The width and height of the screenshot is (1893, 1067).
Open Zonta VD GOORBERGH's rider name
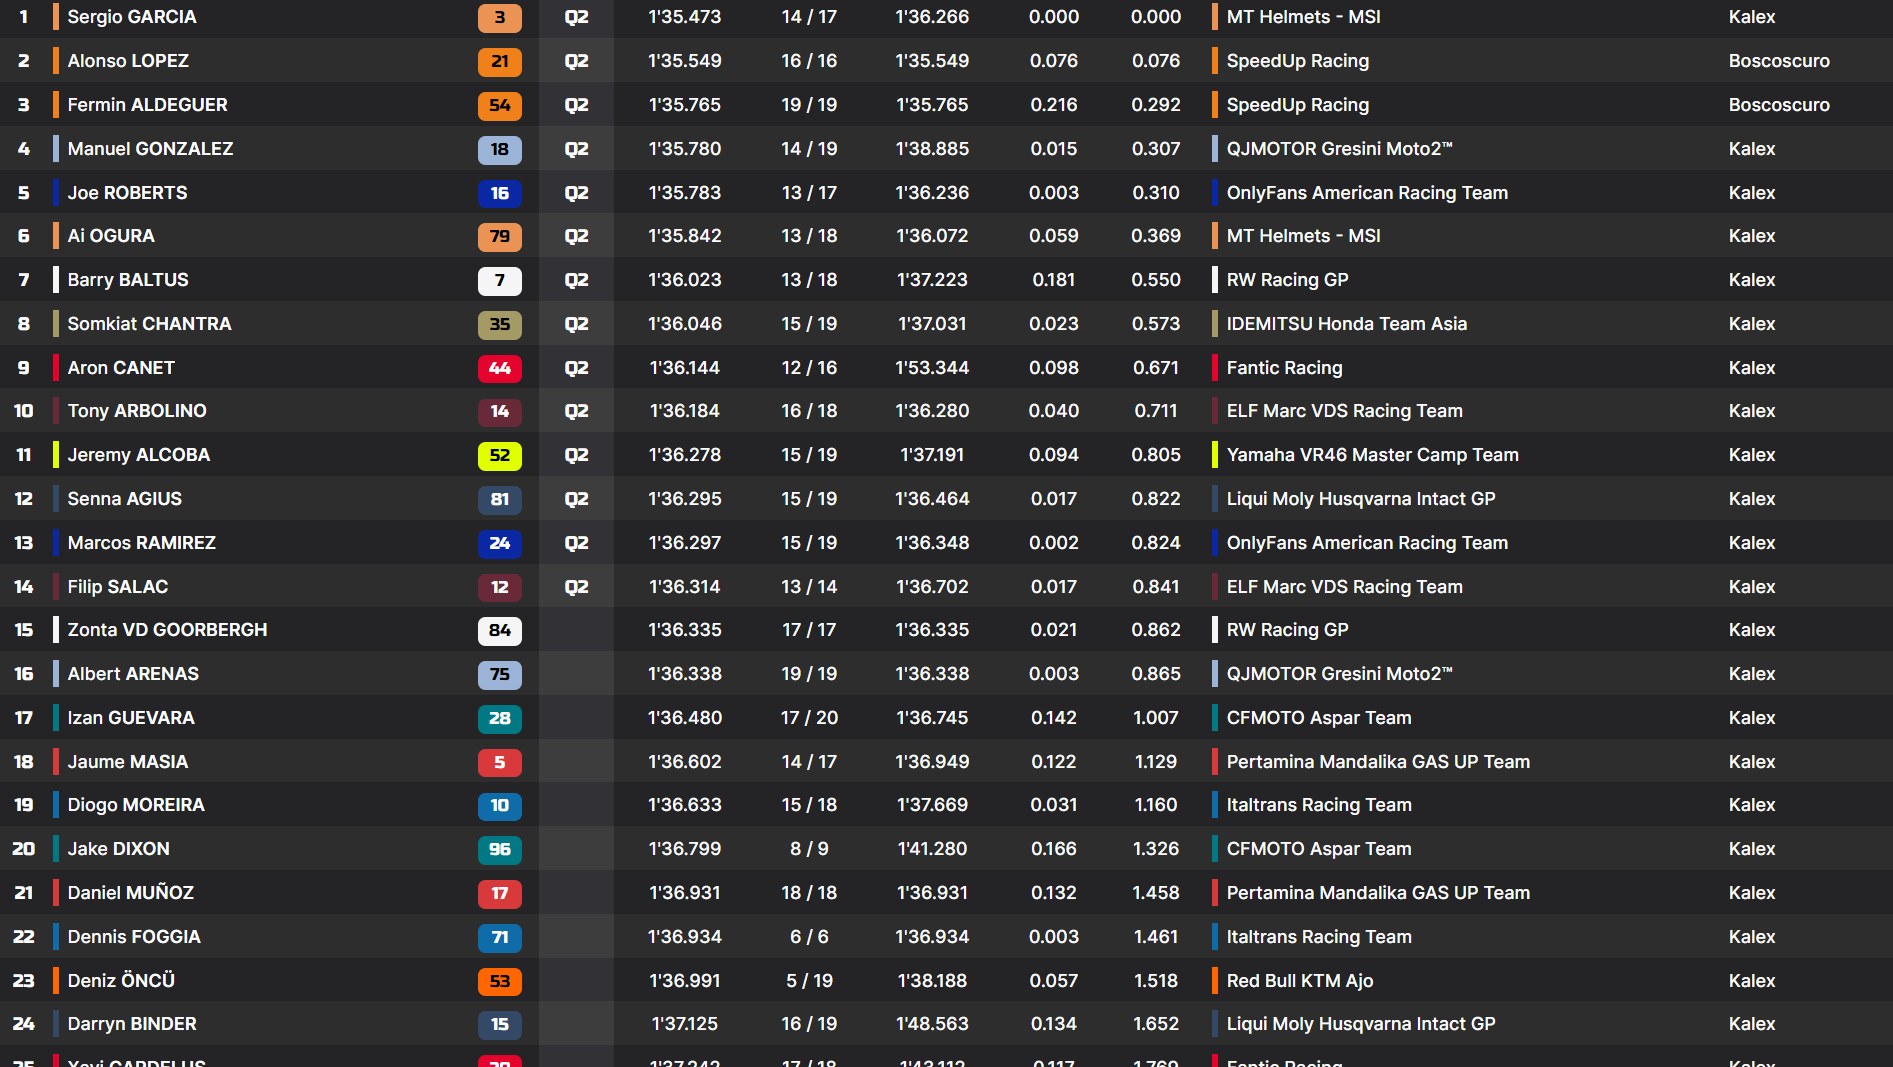(x=167, y=630)
